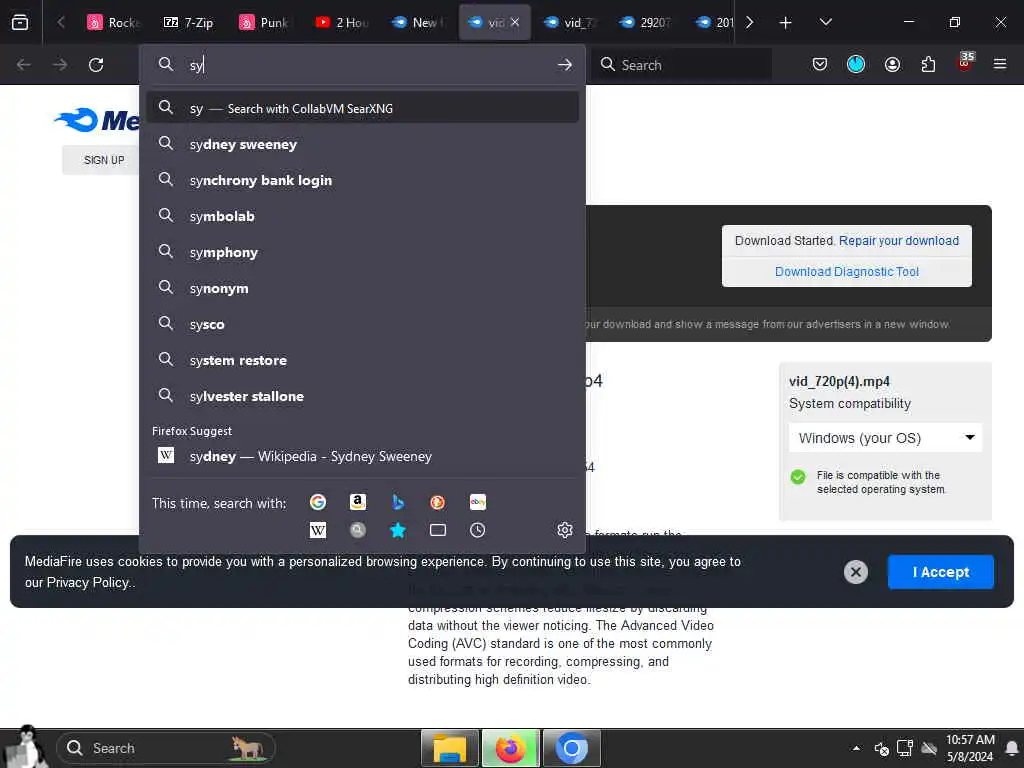Switch to the Rock tab
The image size is (1024, 768).
[x=113, y=23]
